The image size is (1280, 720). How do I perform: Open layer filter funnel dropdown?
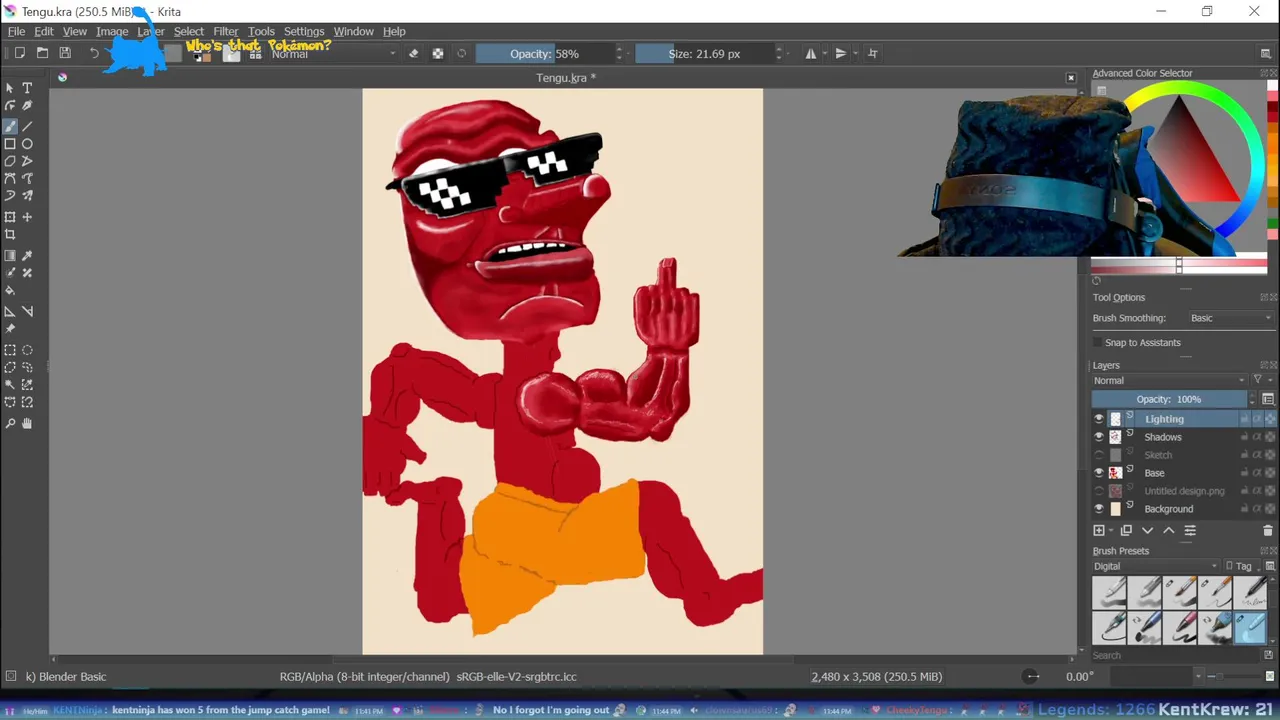click(1262, 380)
